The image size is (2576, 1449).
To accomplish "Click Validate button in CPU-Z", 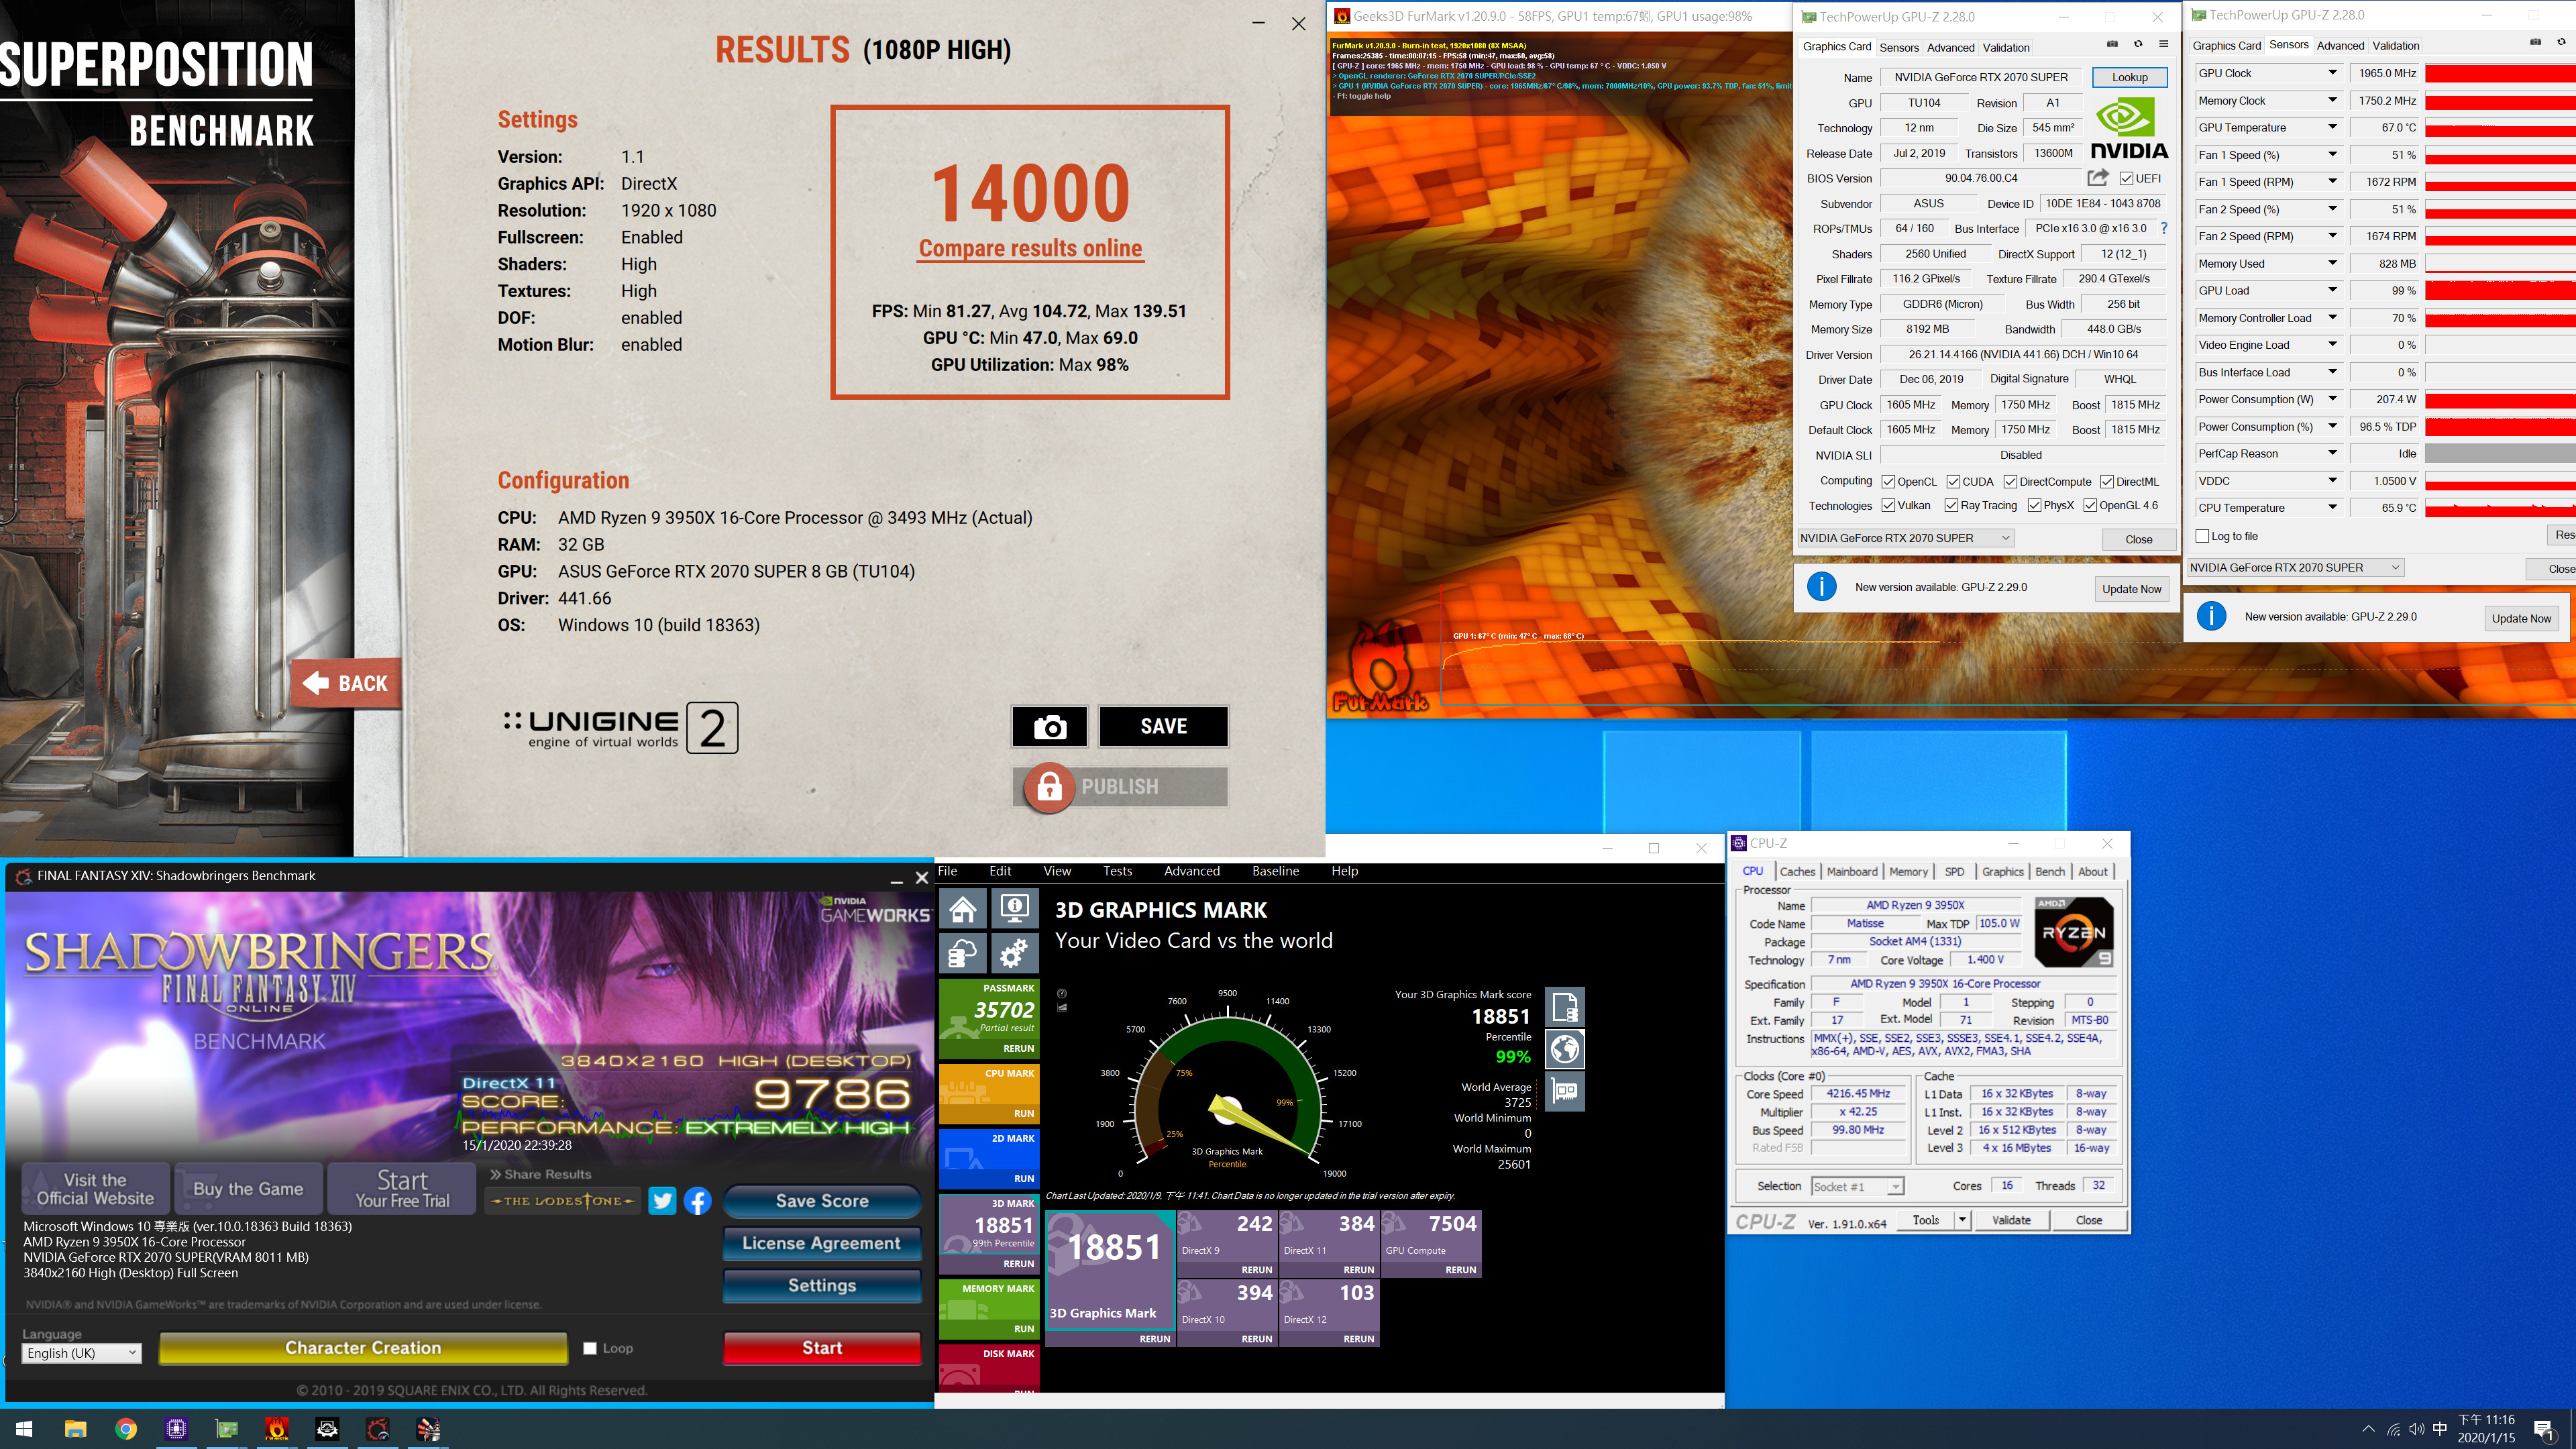I will coord(2010,1219).
